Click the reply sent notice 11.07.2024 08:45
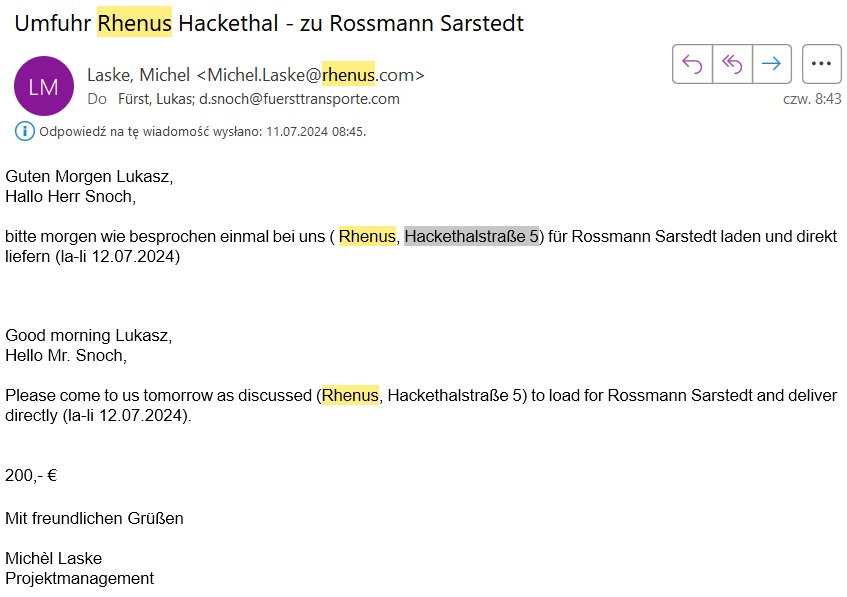This screenshot has width=847, height=597. (203, 131)
